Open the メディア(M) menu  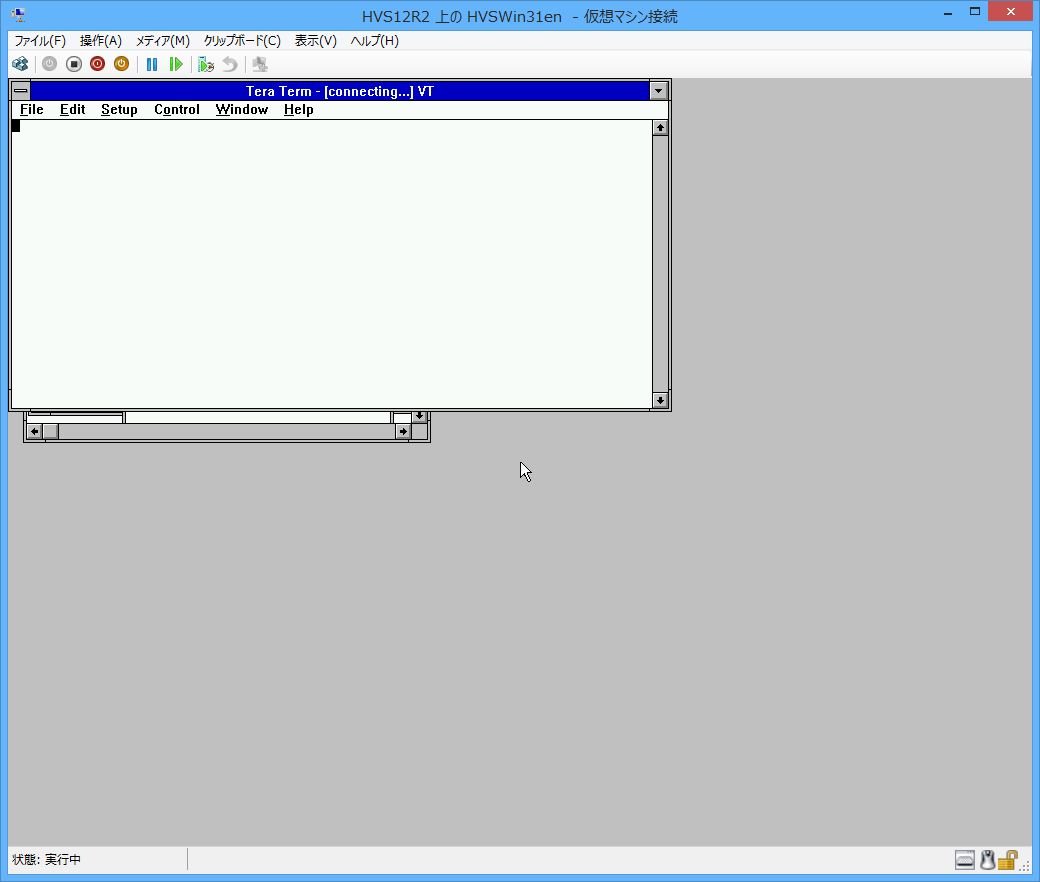(x=162, y=41)
